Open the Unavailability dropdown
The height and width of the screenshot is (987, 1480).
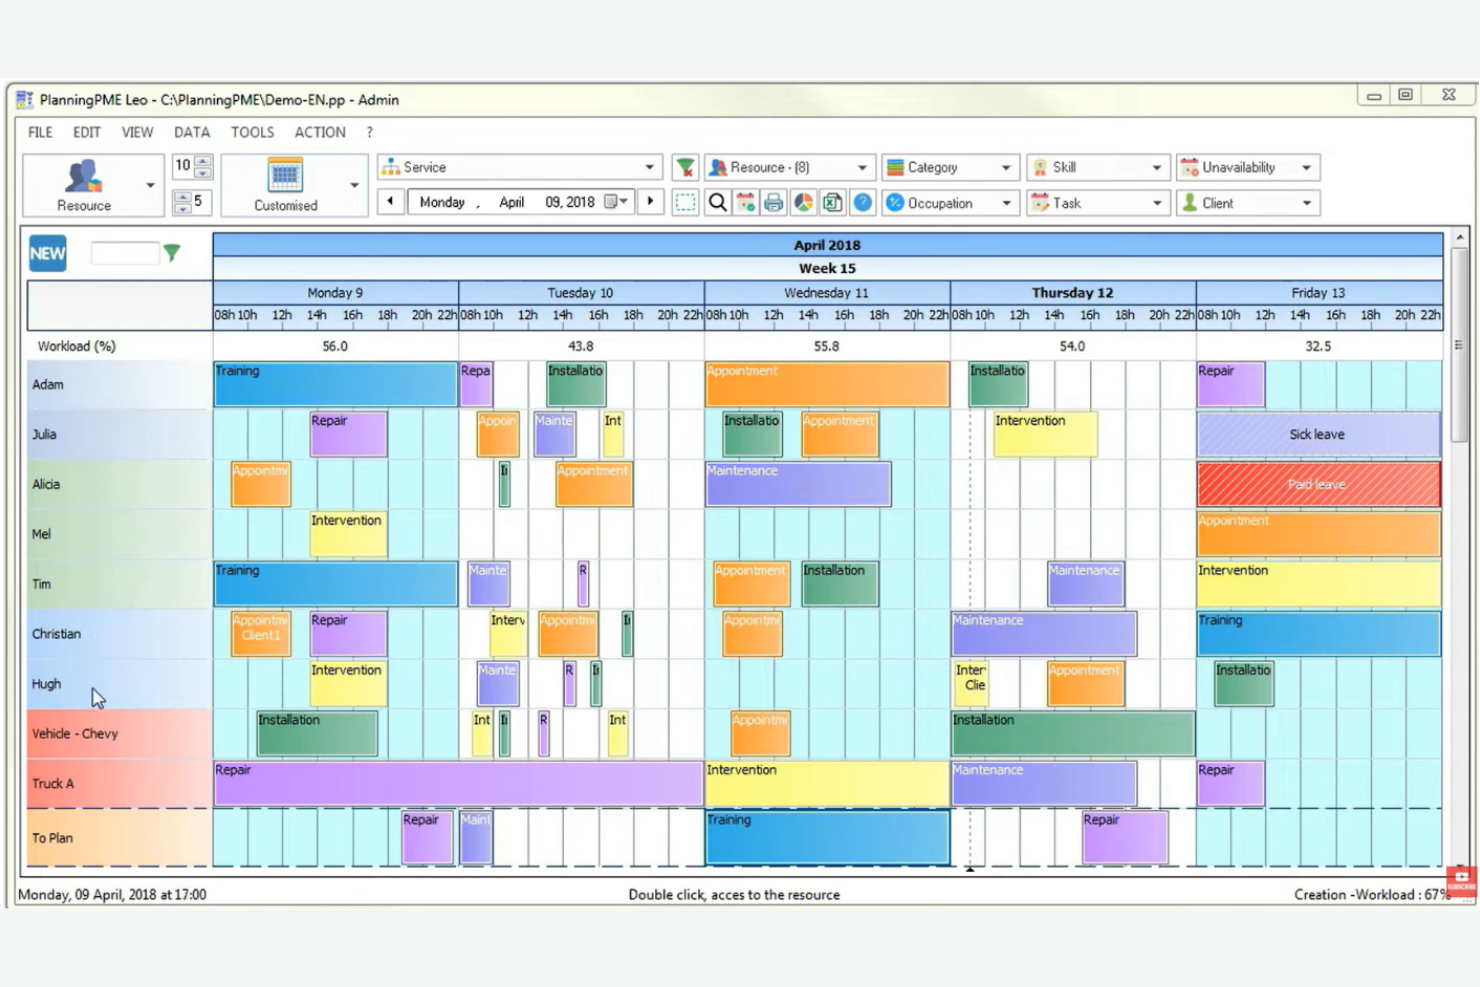coord(1305,167)
